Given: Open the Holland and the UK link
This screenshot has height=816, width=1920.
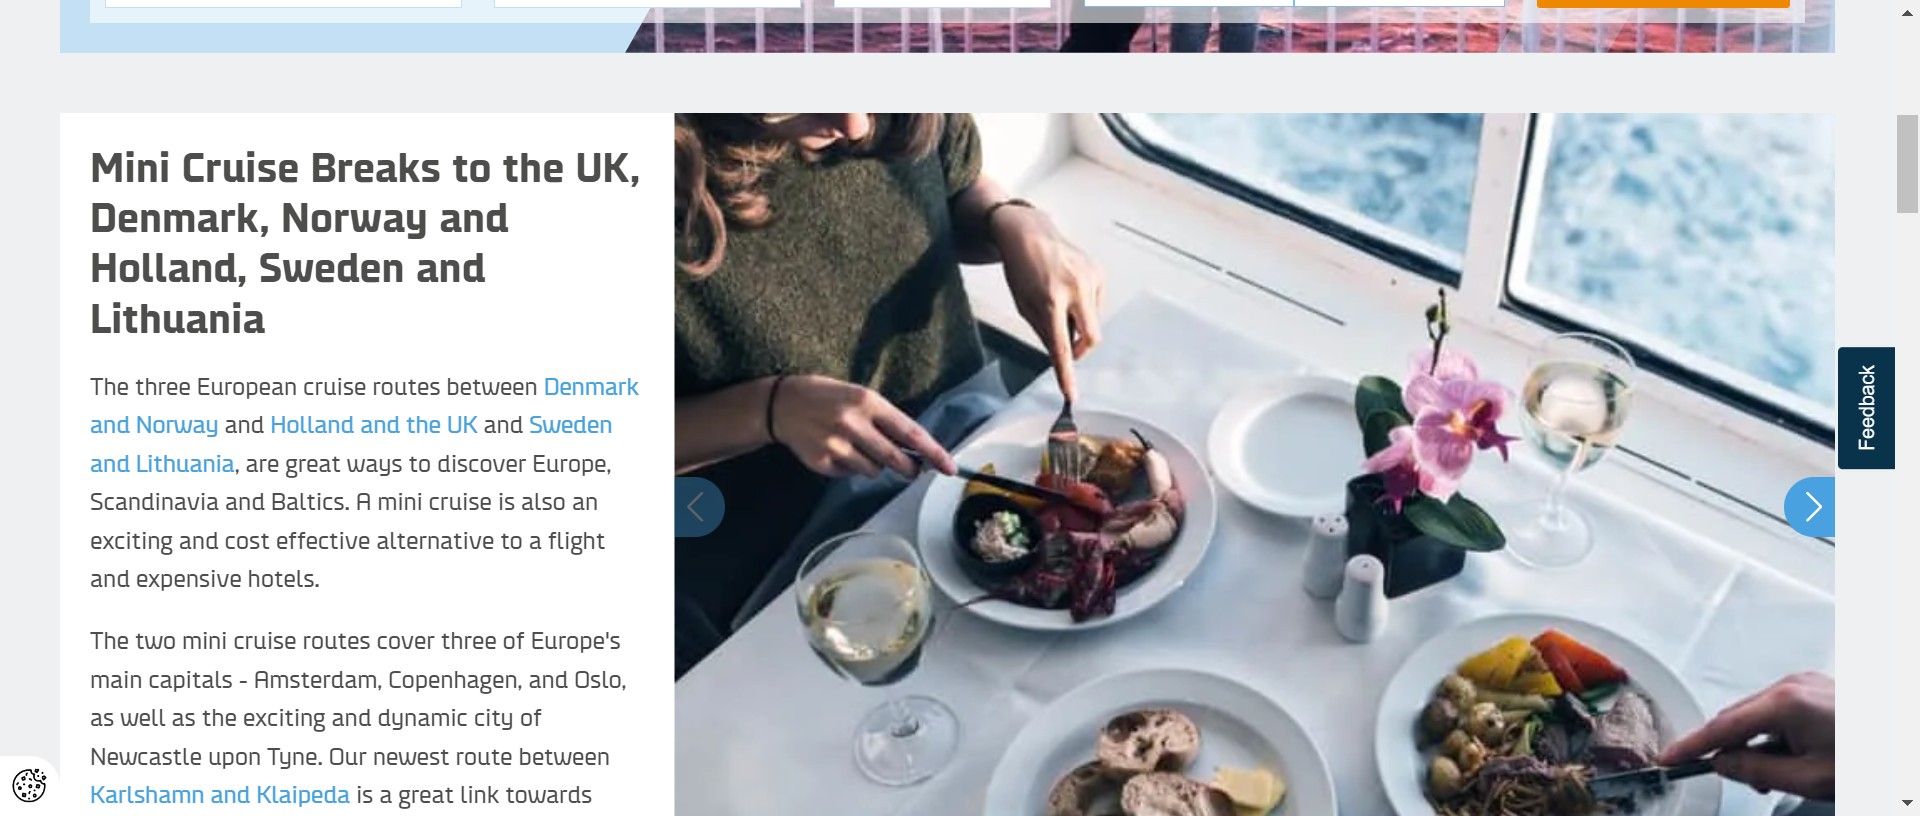Looking at the screenshot, I should coord(374,425).
